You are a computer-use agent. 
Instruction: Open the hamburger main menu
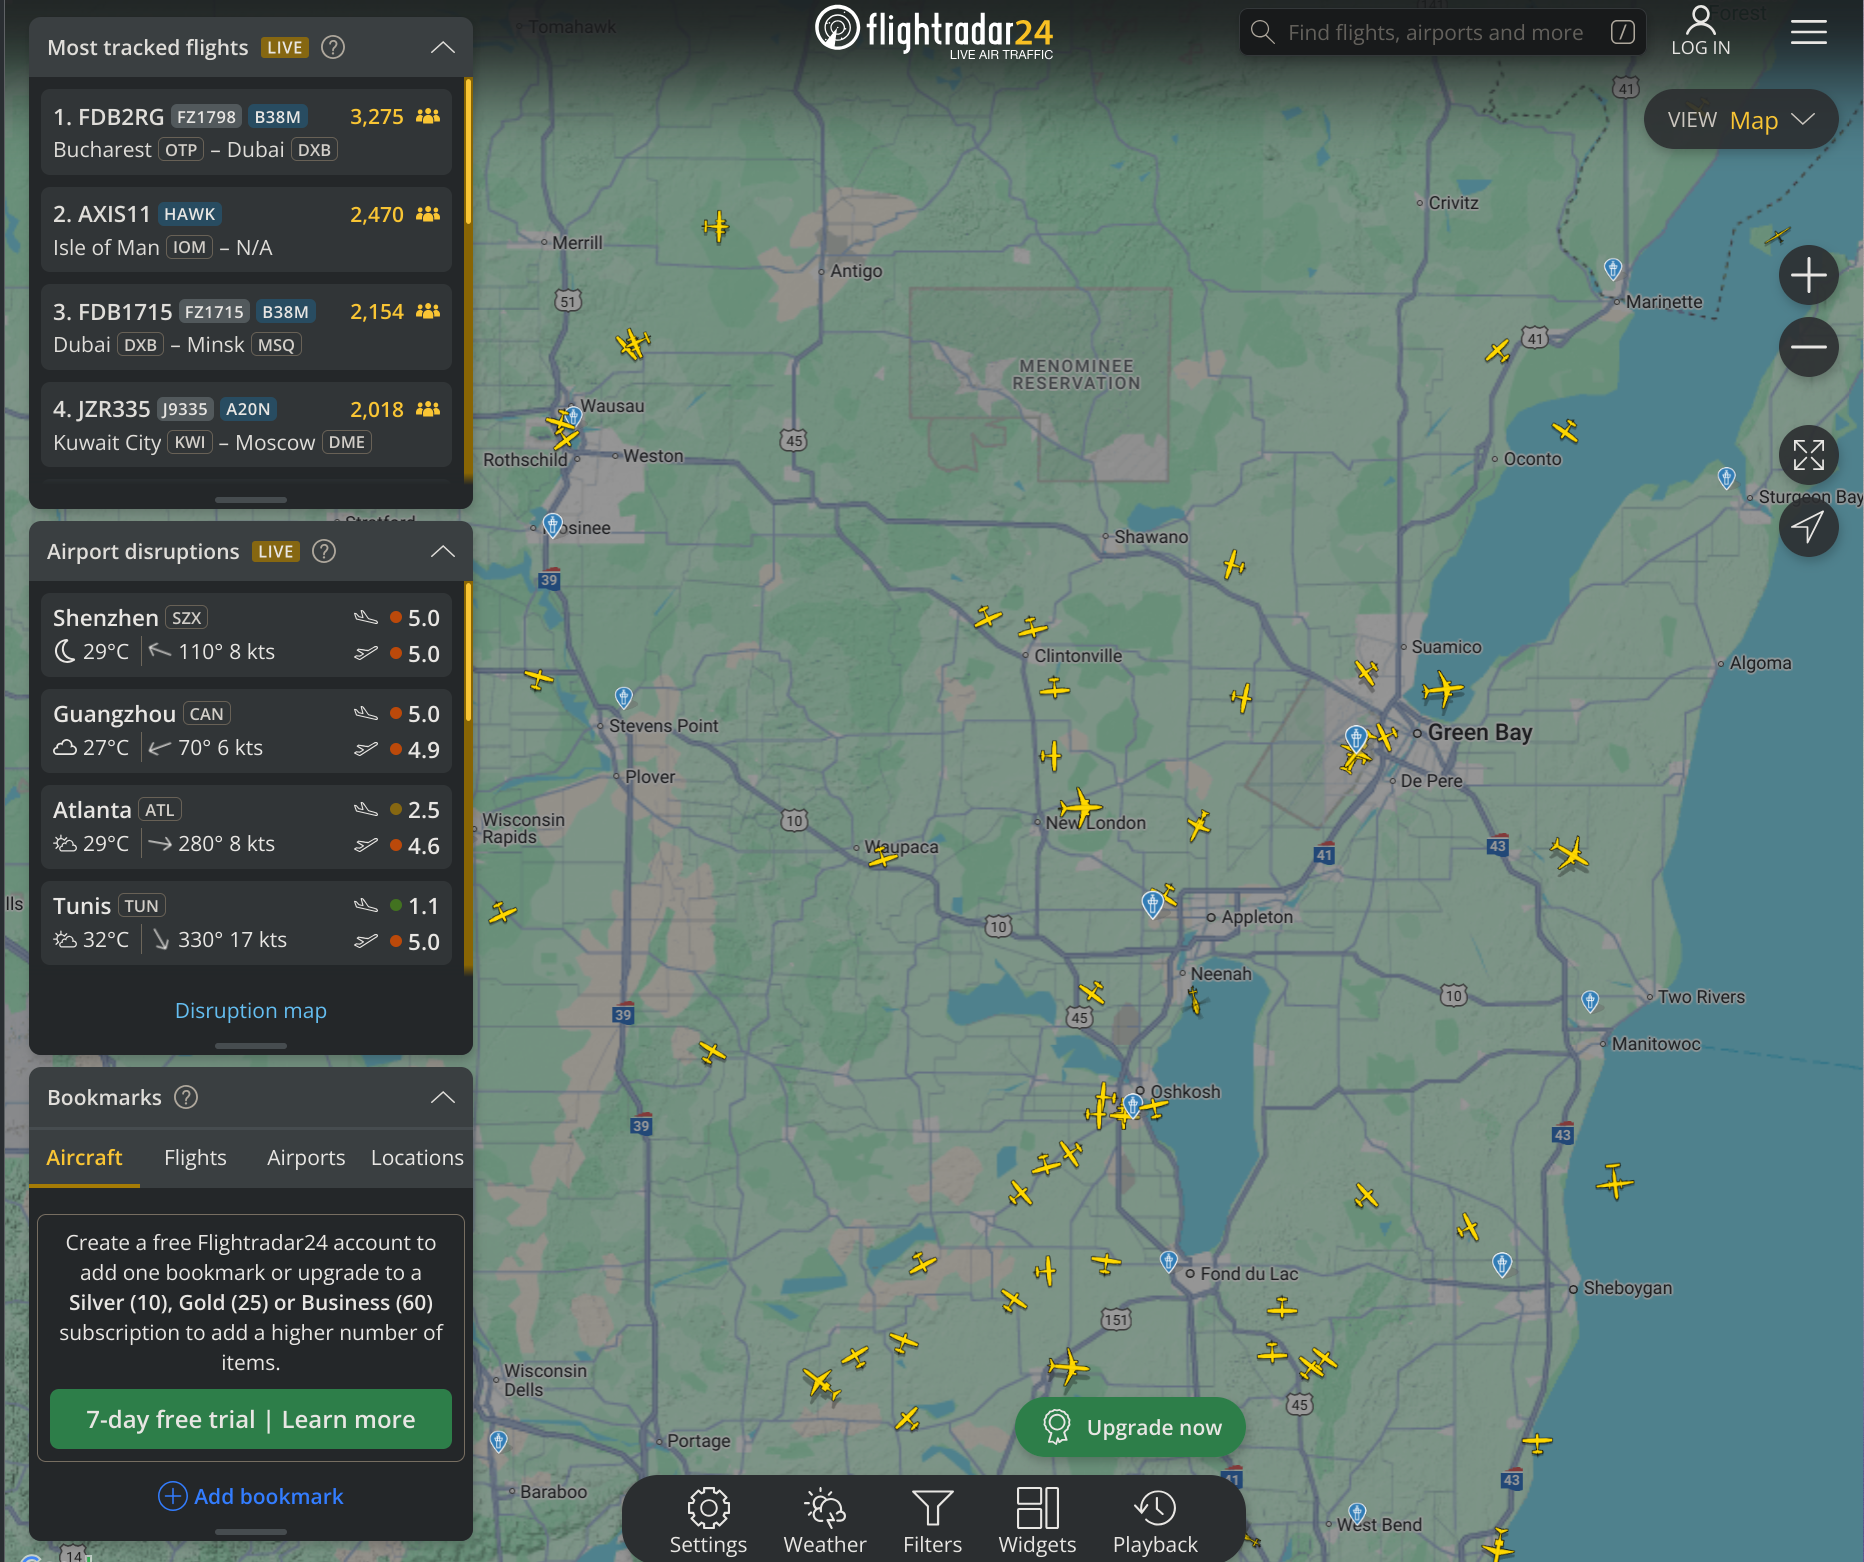1808,32
